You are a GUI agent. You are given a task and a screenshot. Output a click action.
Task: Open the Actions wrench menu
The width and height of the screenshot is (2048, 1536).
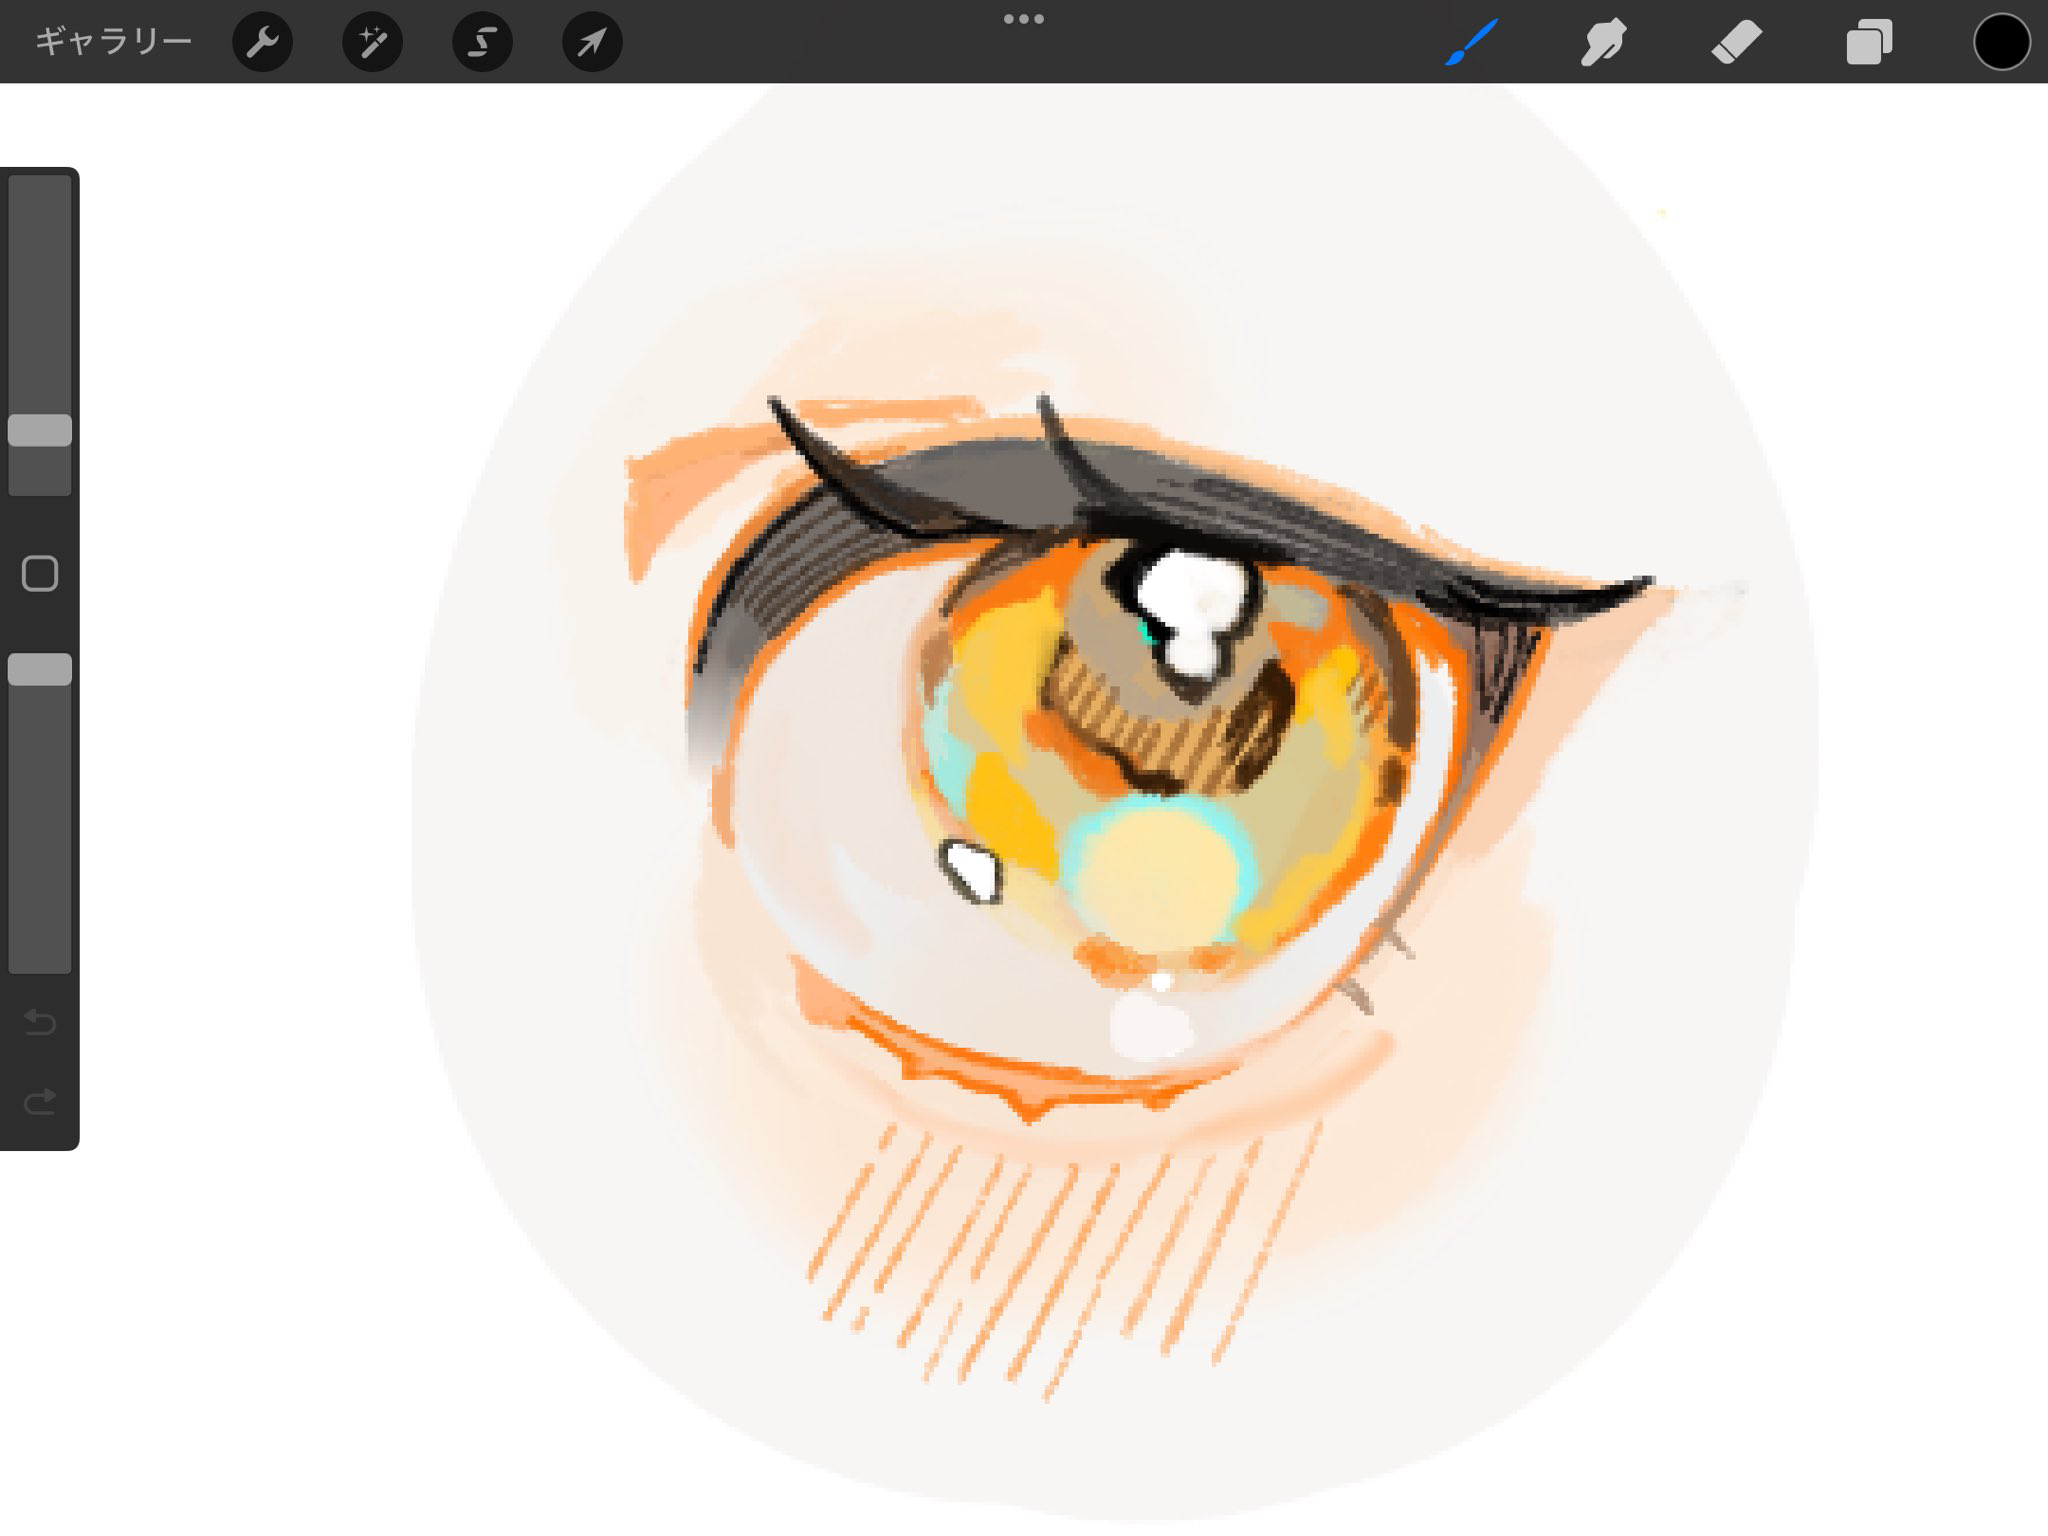coord(262,42)
